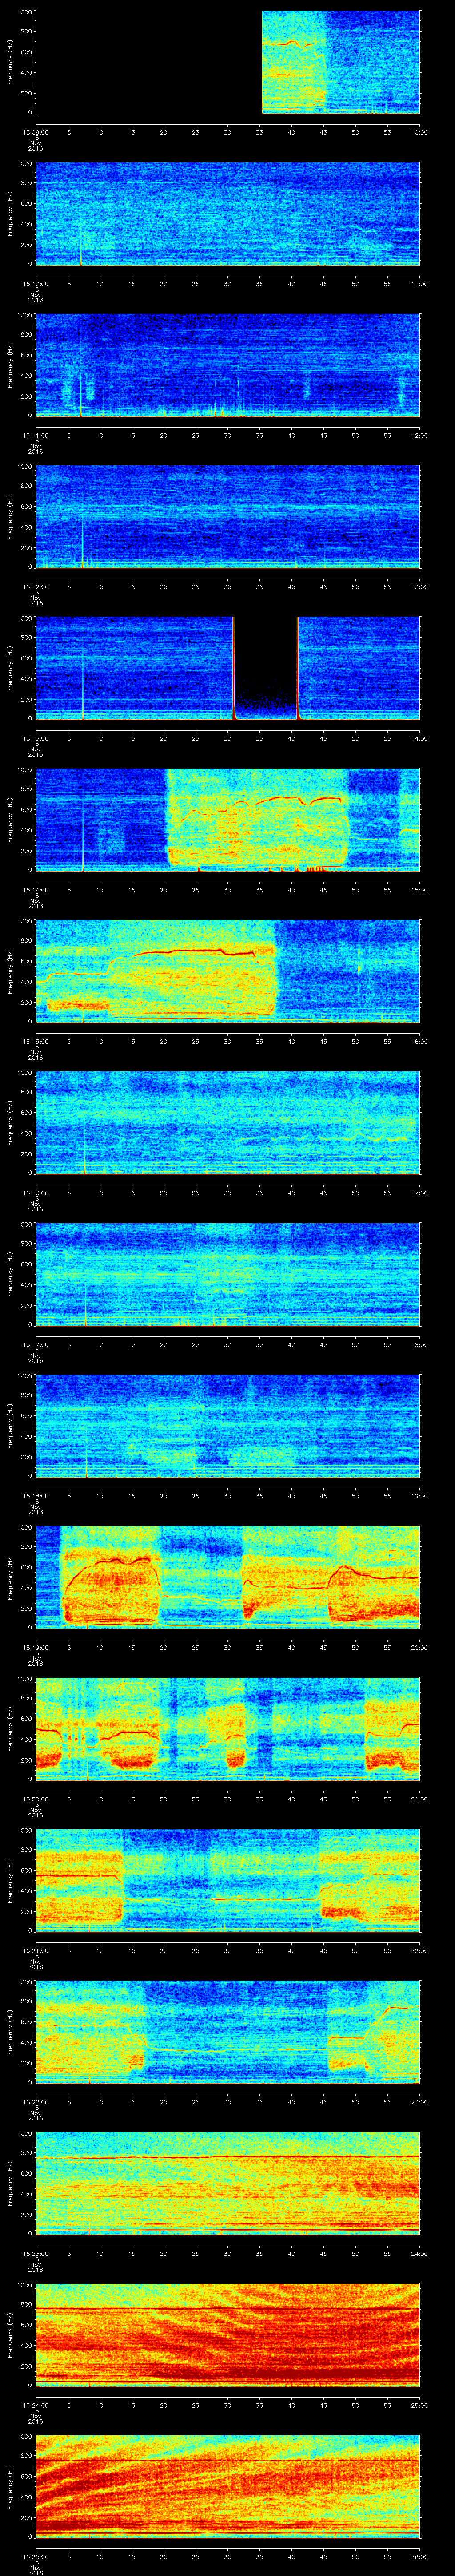455x2576 pixels.
Task: Select the '15:21:00' time axis label
Action: click(x=35, y=1950)
